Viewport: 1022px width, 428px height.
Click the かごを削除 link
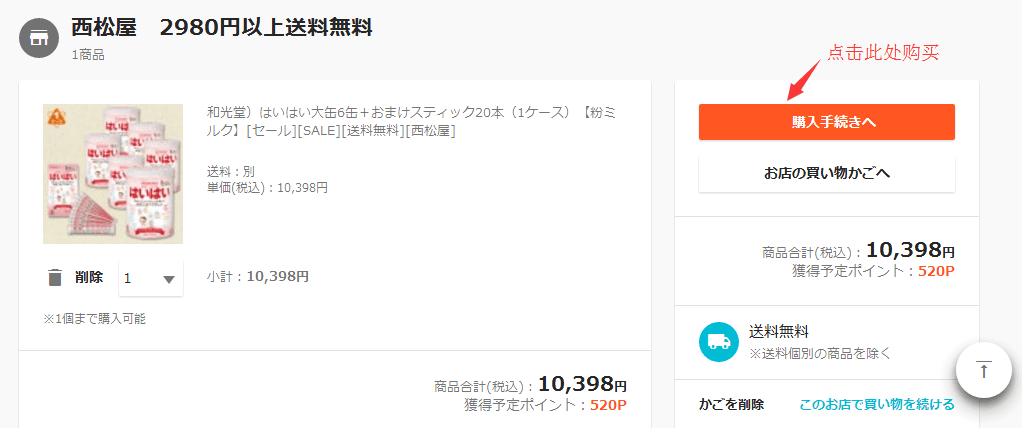coord(731,404)
